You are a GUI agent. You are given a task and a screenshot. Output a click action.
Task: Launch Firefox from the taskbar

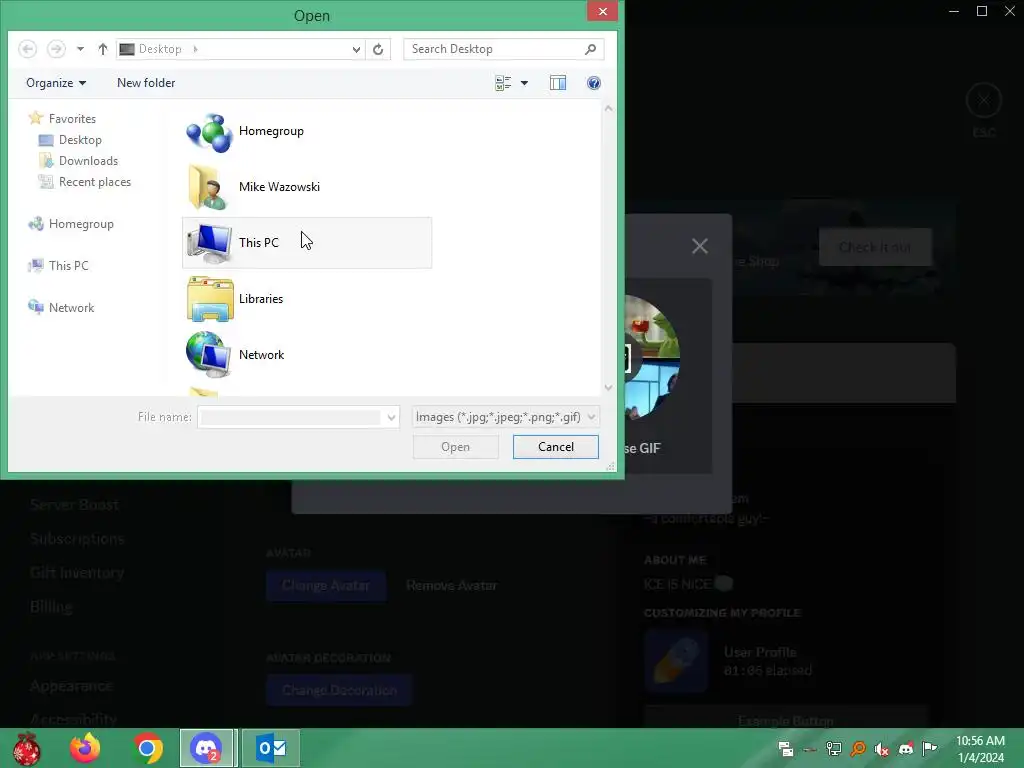(x=85, y=748)
